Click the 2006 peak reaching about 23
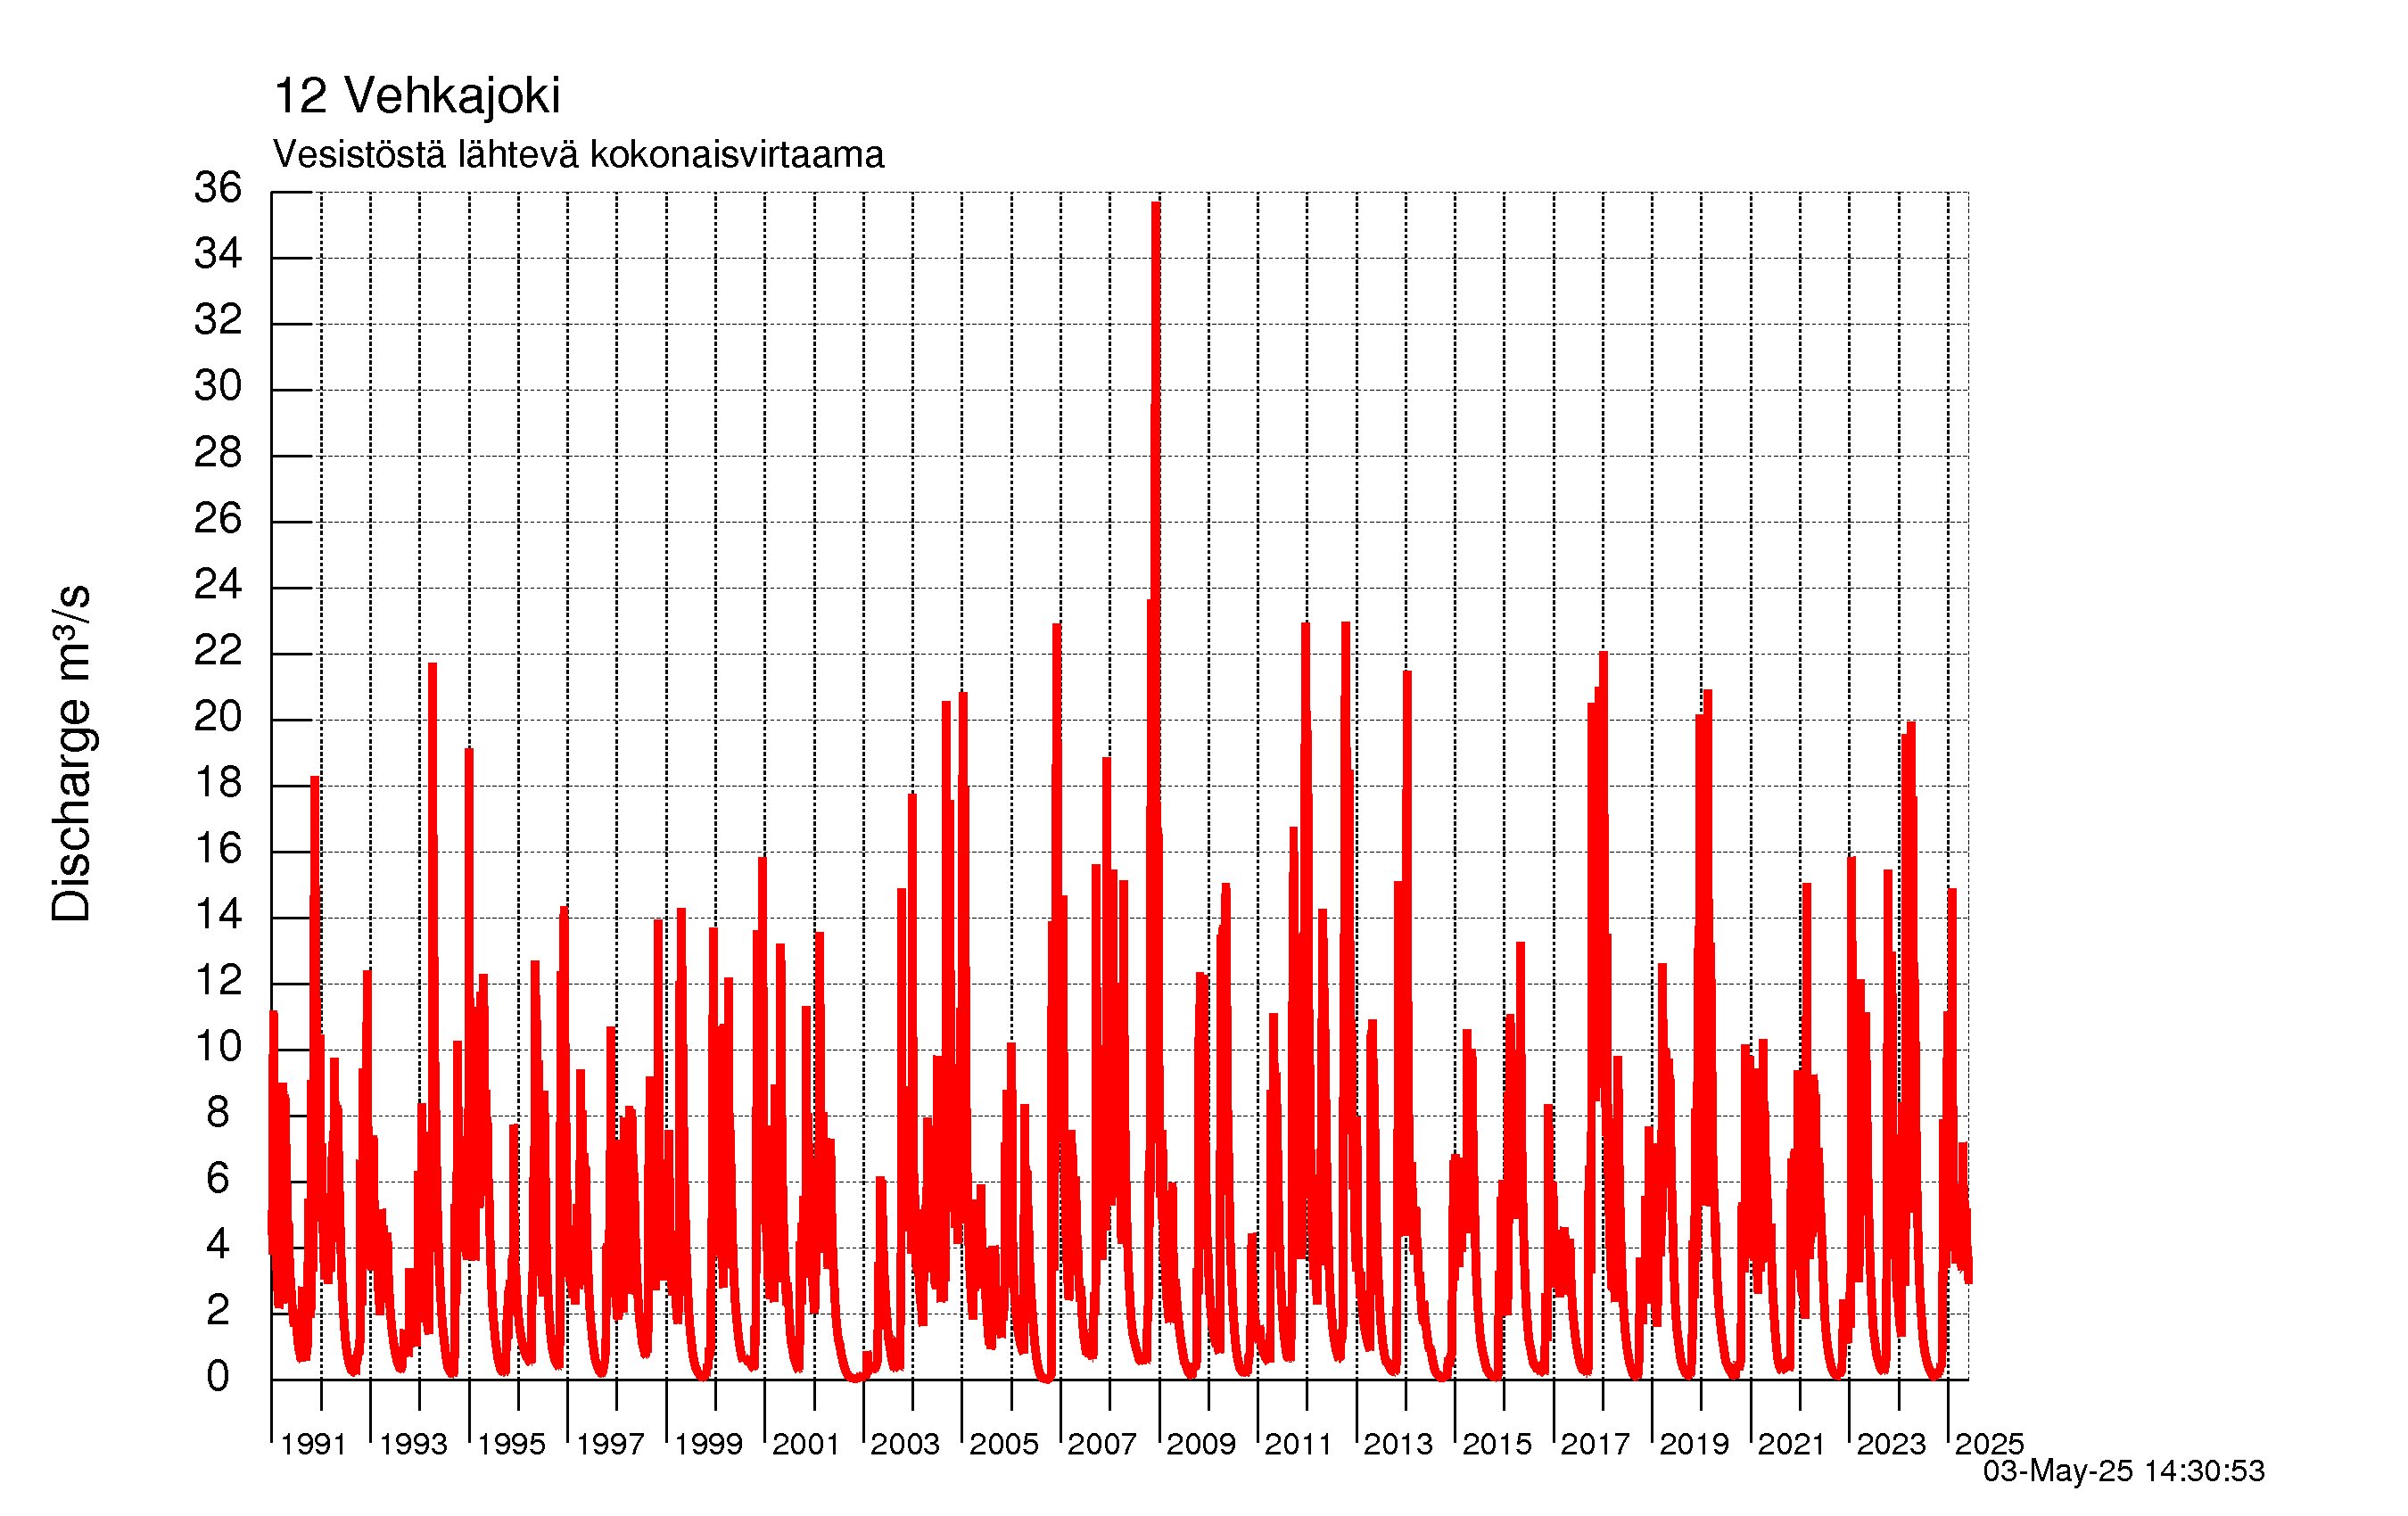The width and height of the screenshot is (2408, 1516). (x=1057, y=628)
